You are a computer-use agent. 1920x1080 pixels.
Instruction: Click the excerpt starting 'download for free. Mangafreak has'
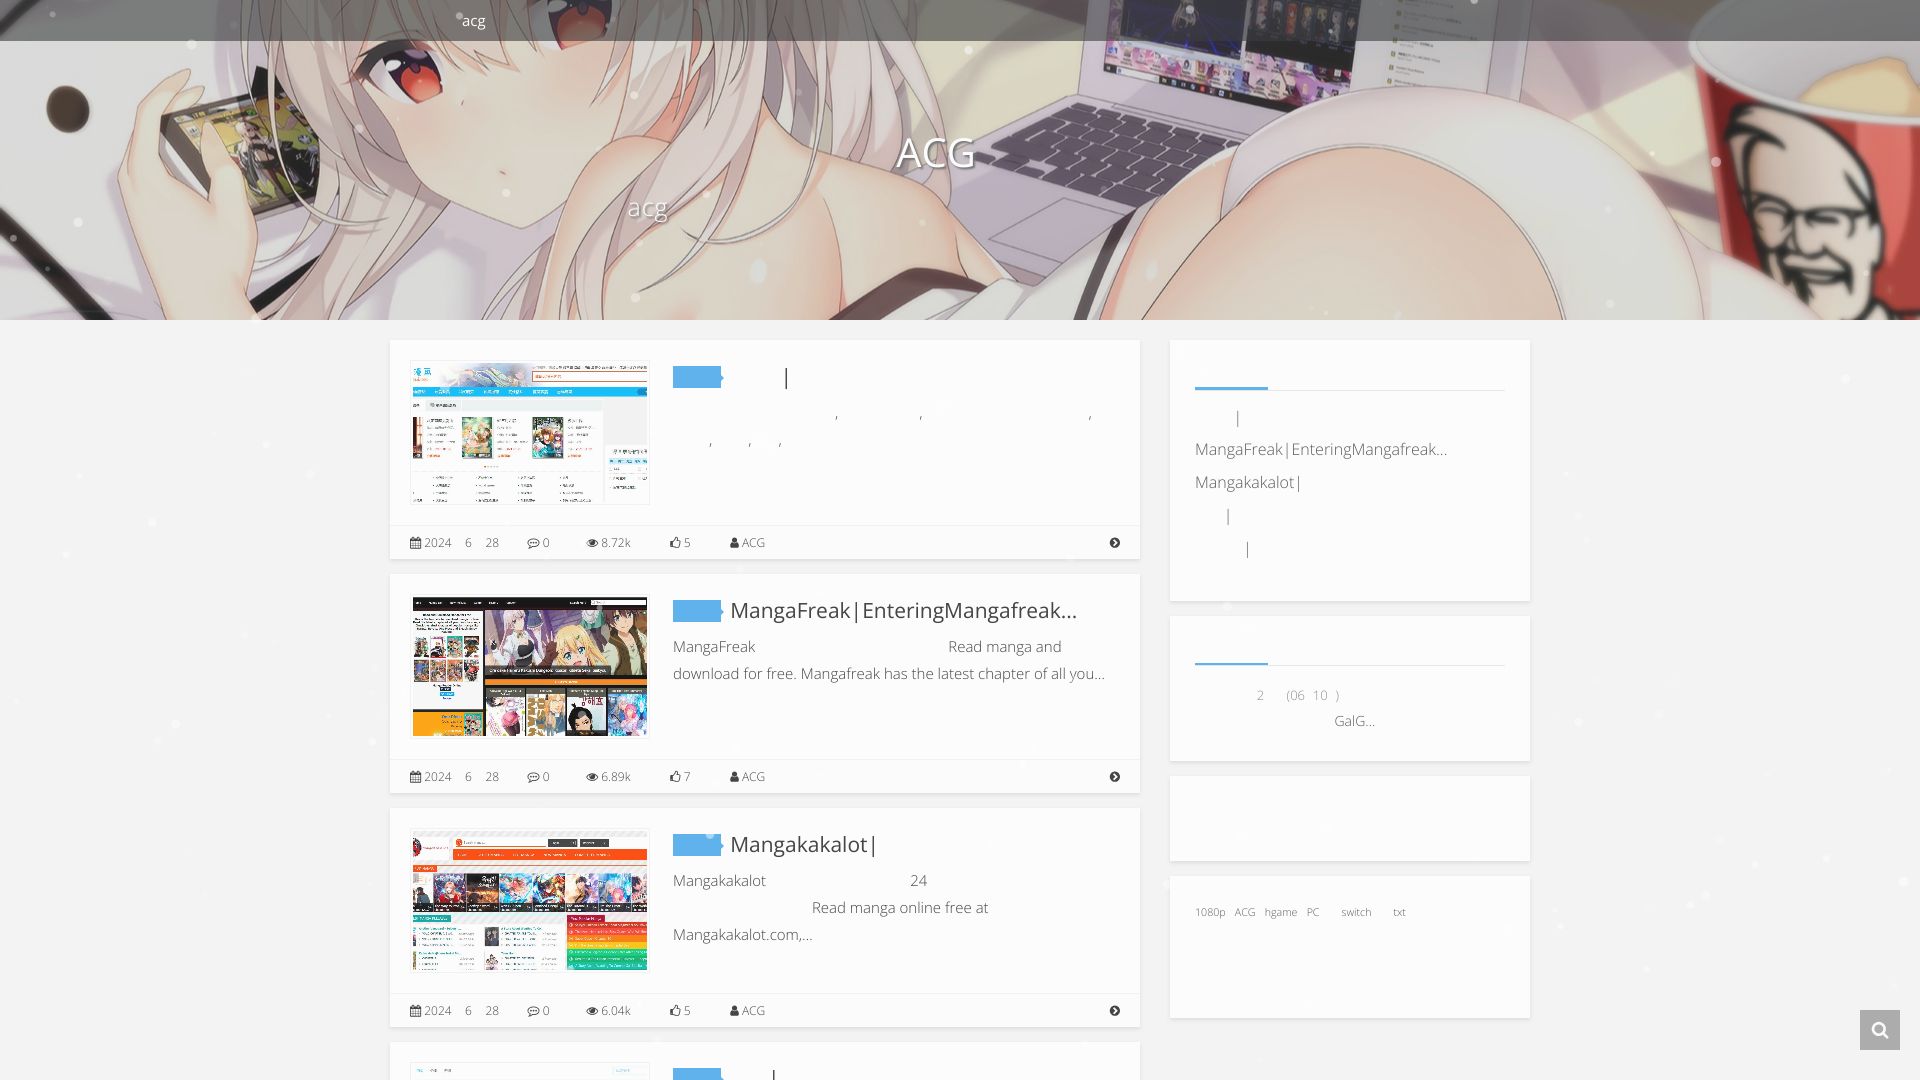[x=889, y=674]
